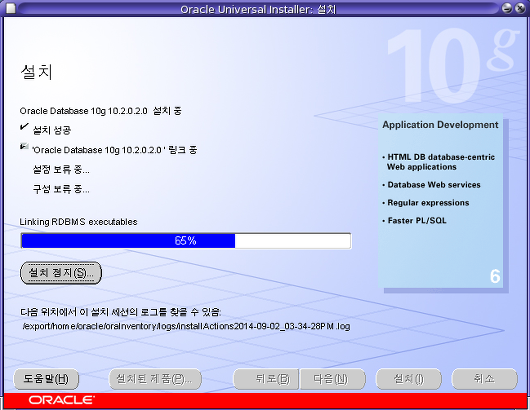The width and height of the screenshot is (530, 410).
Task: Click the slide number 6 in the info panel
Action: 495,276
